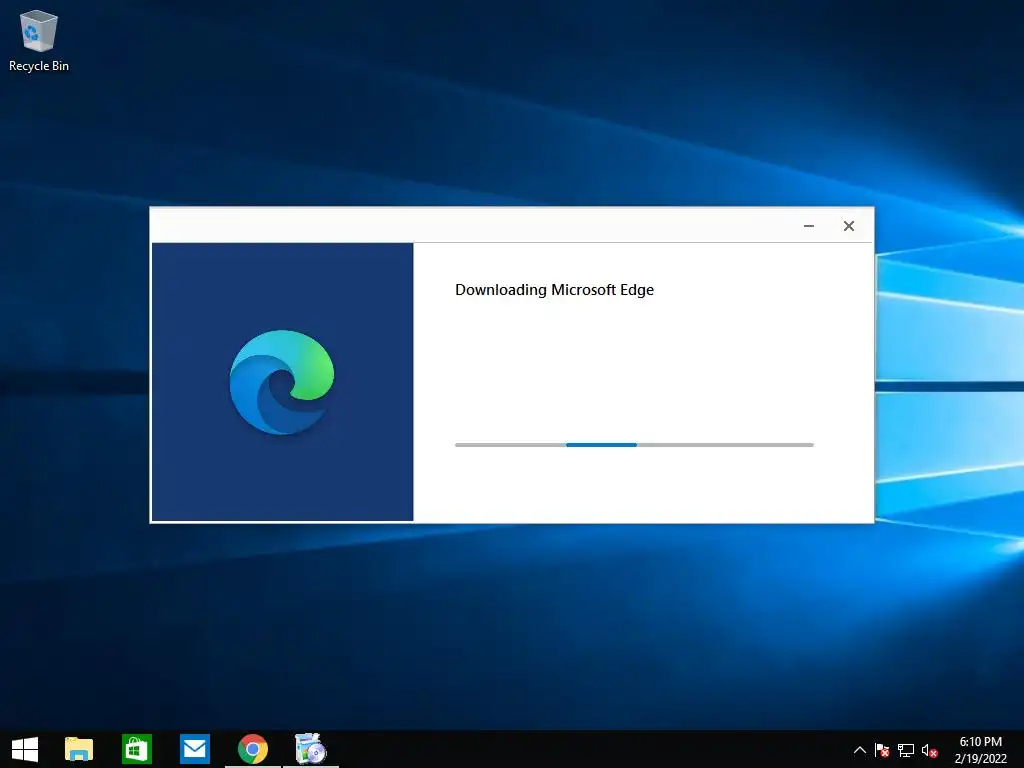Launch File Explorer from taskbar
This screenshot has height=768, width=1024.
pyautogui.click(x=79, y=749)
